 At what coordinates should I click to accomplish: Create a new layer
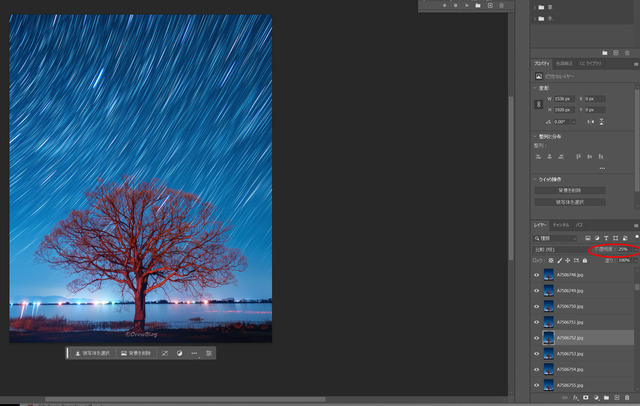[x=617, y=397]
